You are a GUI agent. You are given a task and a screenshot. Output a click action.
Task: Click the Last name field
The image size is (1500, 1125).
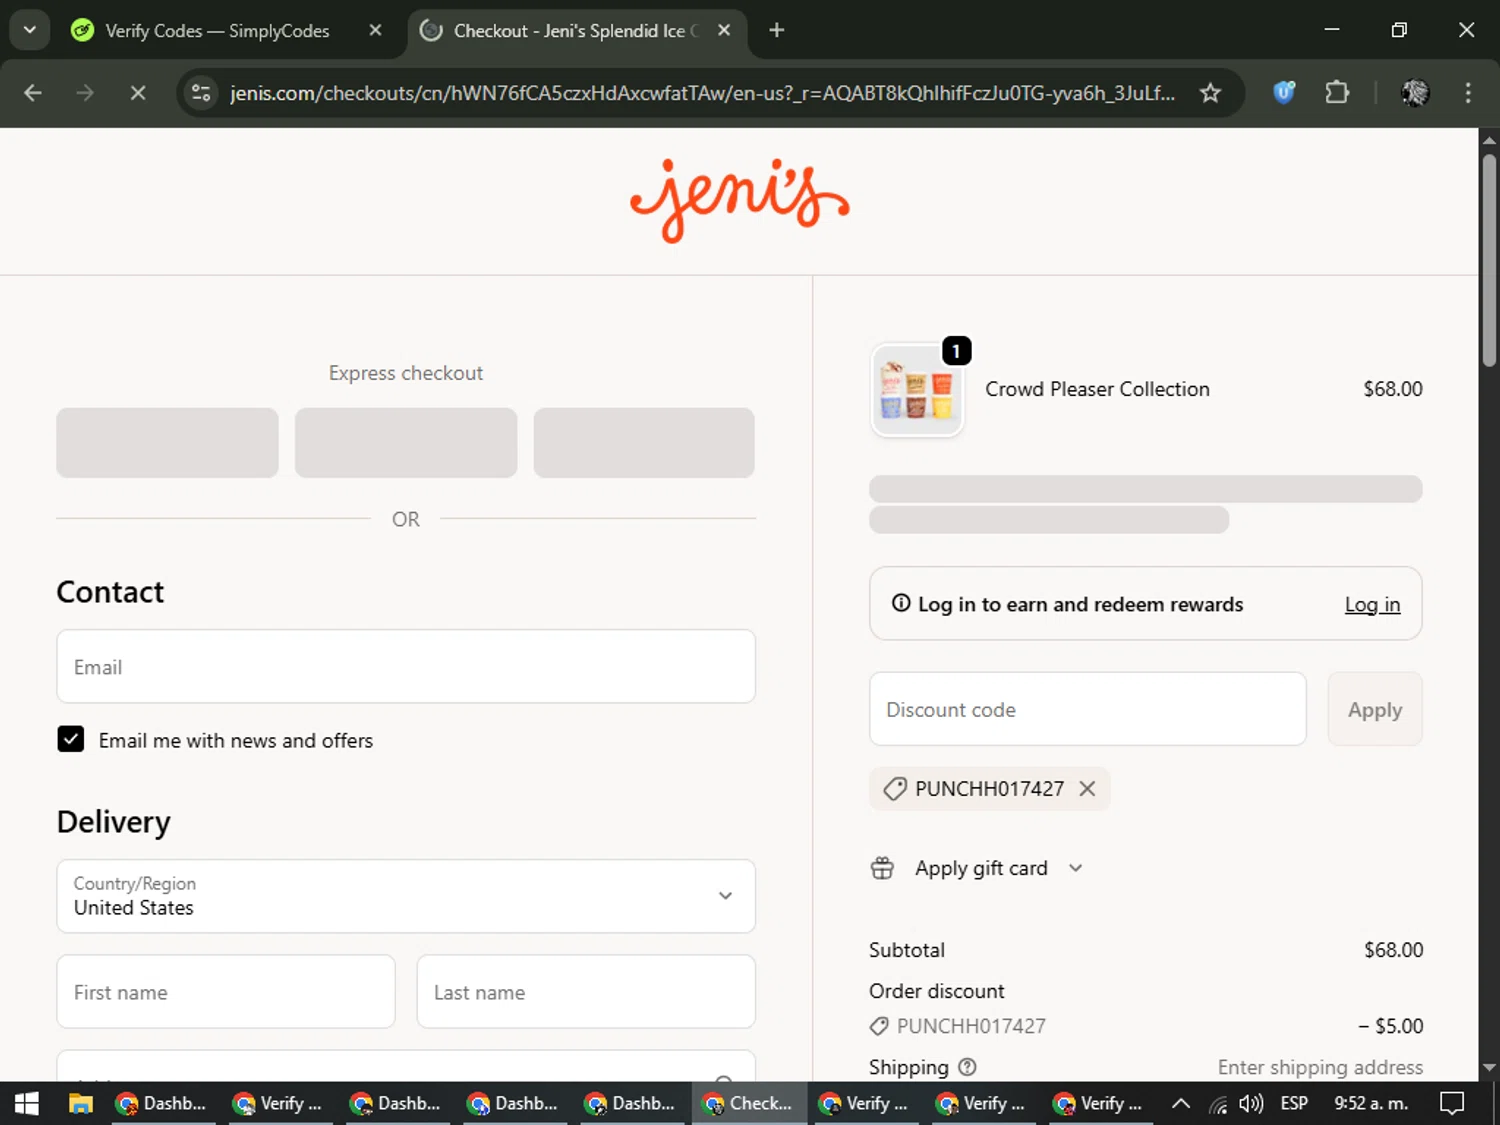coord(586,991)
